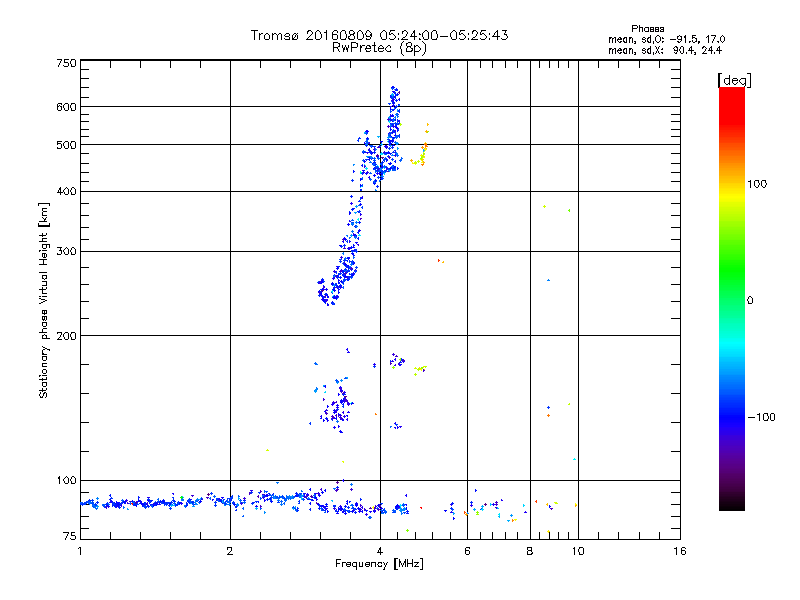Click the 'Frequency [MHz]' x-axis label
The image size is (800, 600).
pyautogui.click(x=379, y=564)
